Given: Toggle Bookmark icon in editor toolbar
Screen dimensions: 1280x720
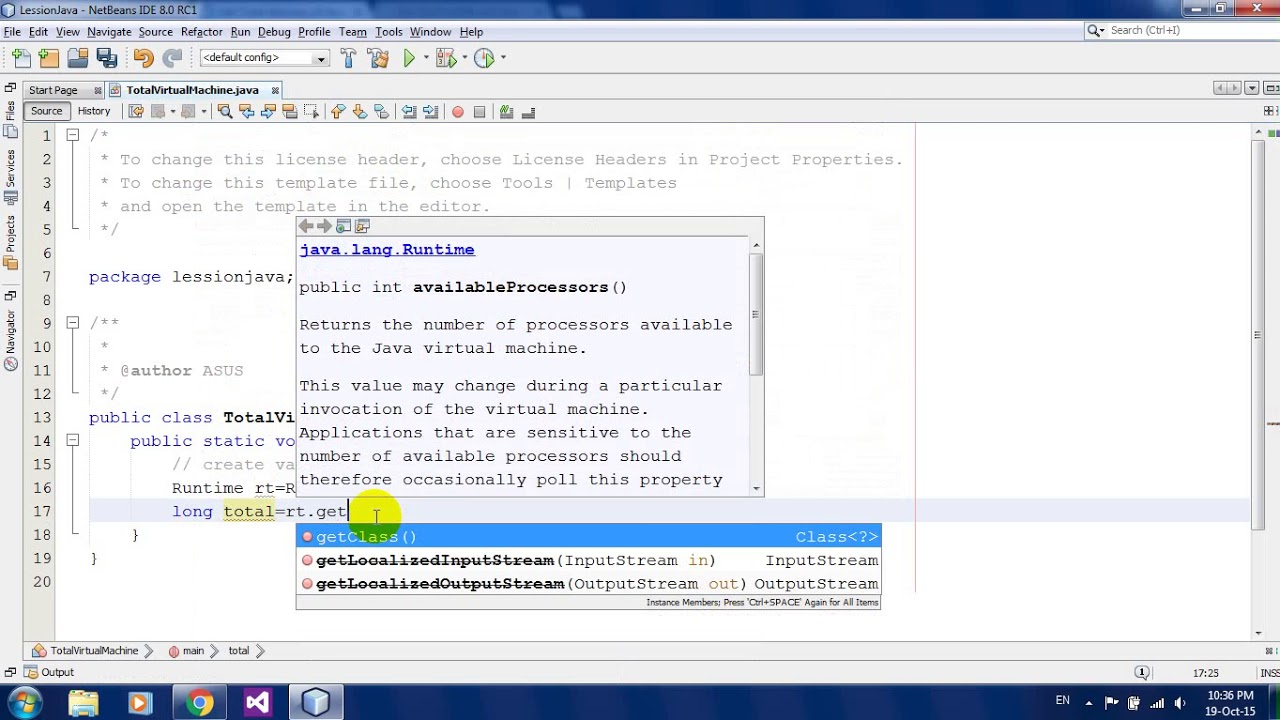Looking at the screenshot, I should [x=381, y=112].
